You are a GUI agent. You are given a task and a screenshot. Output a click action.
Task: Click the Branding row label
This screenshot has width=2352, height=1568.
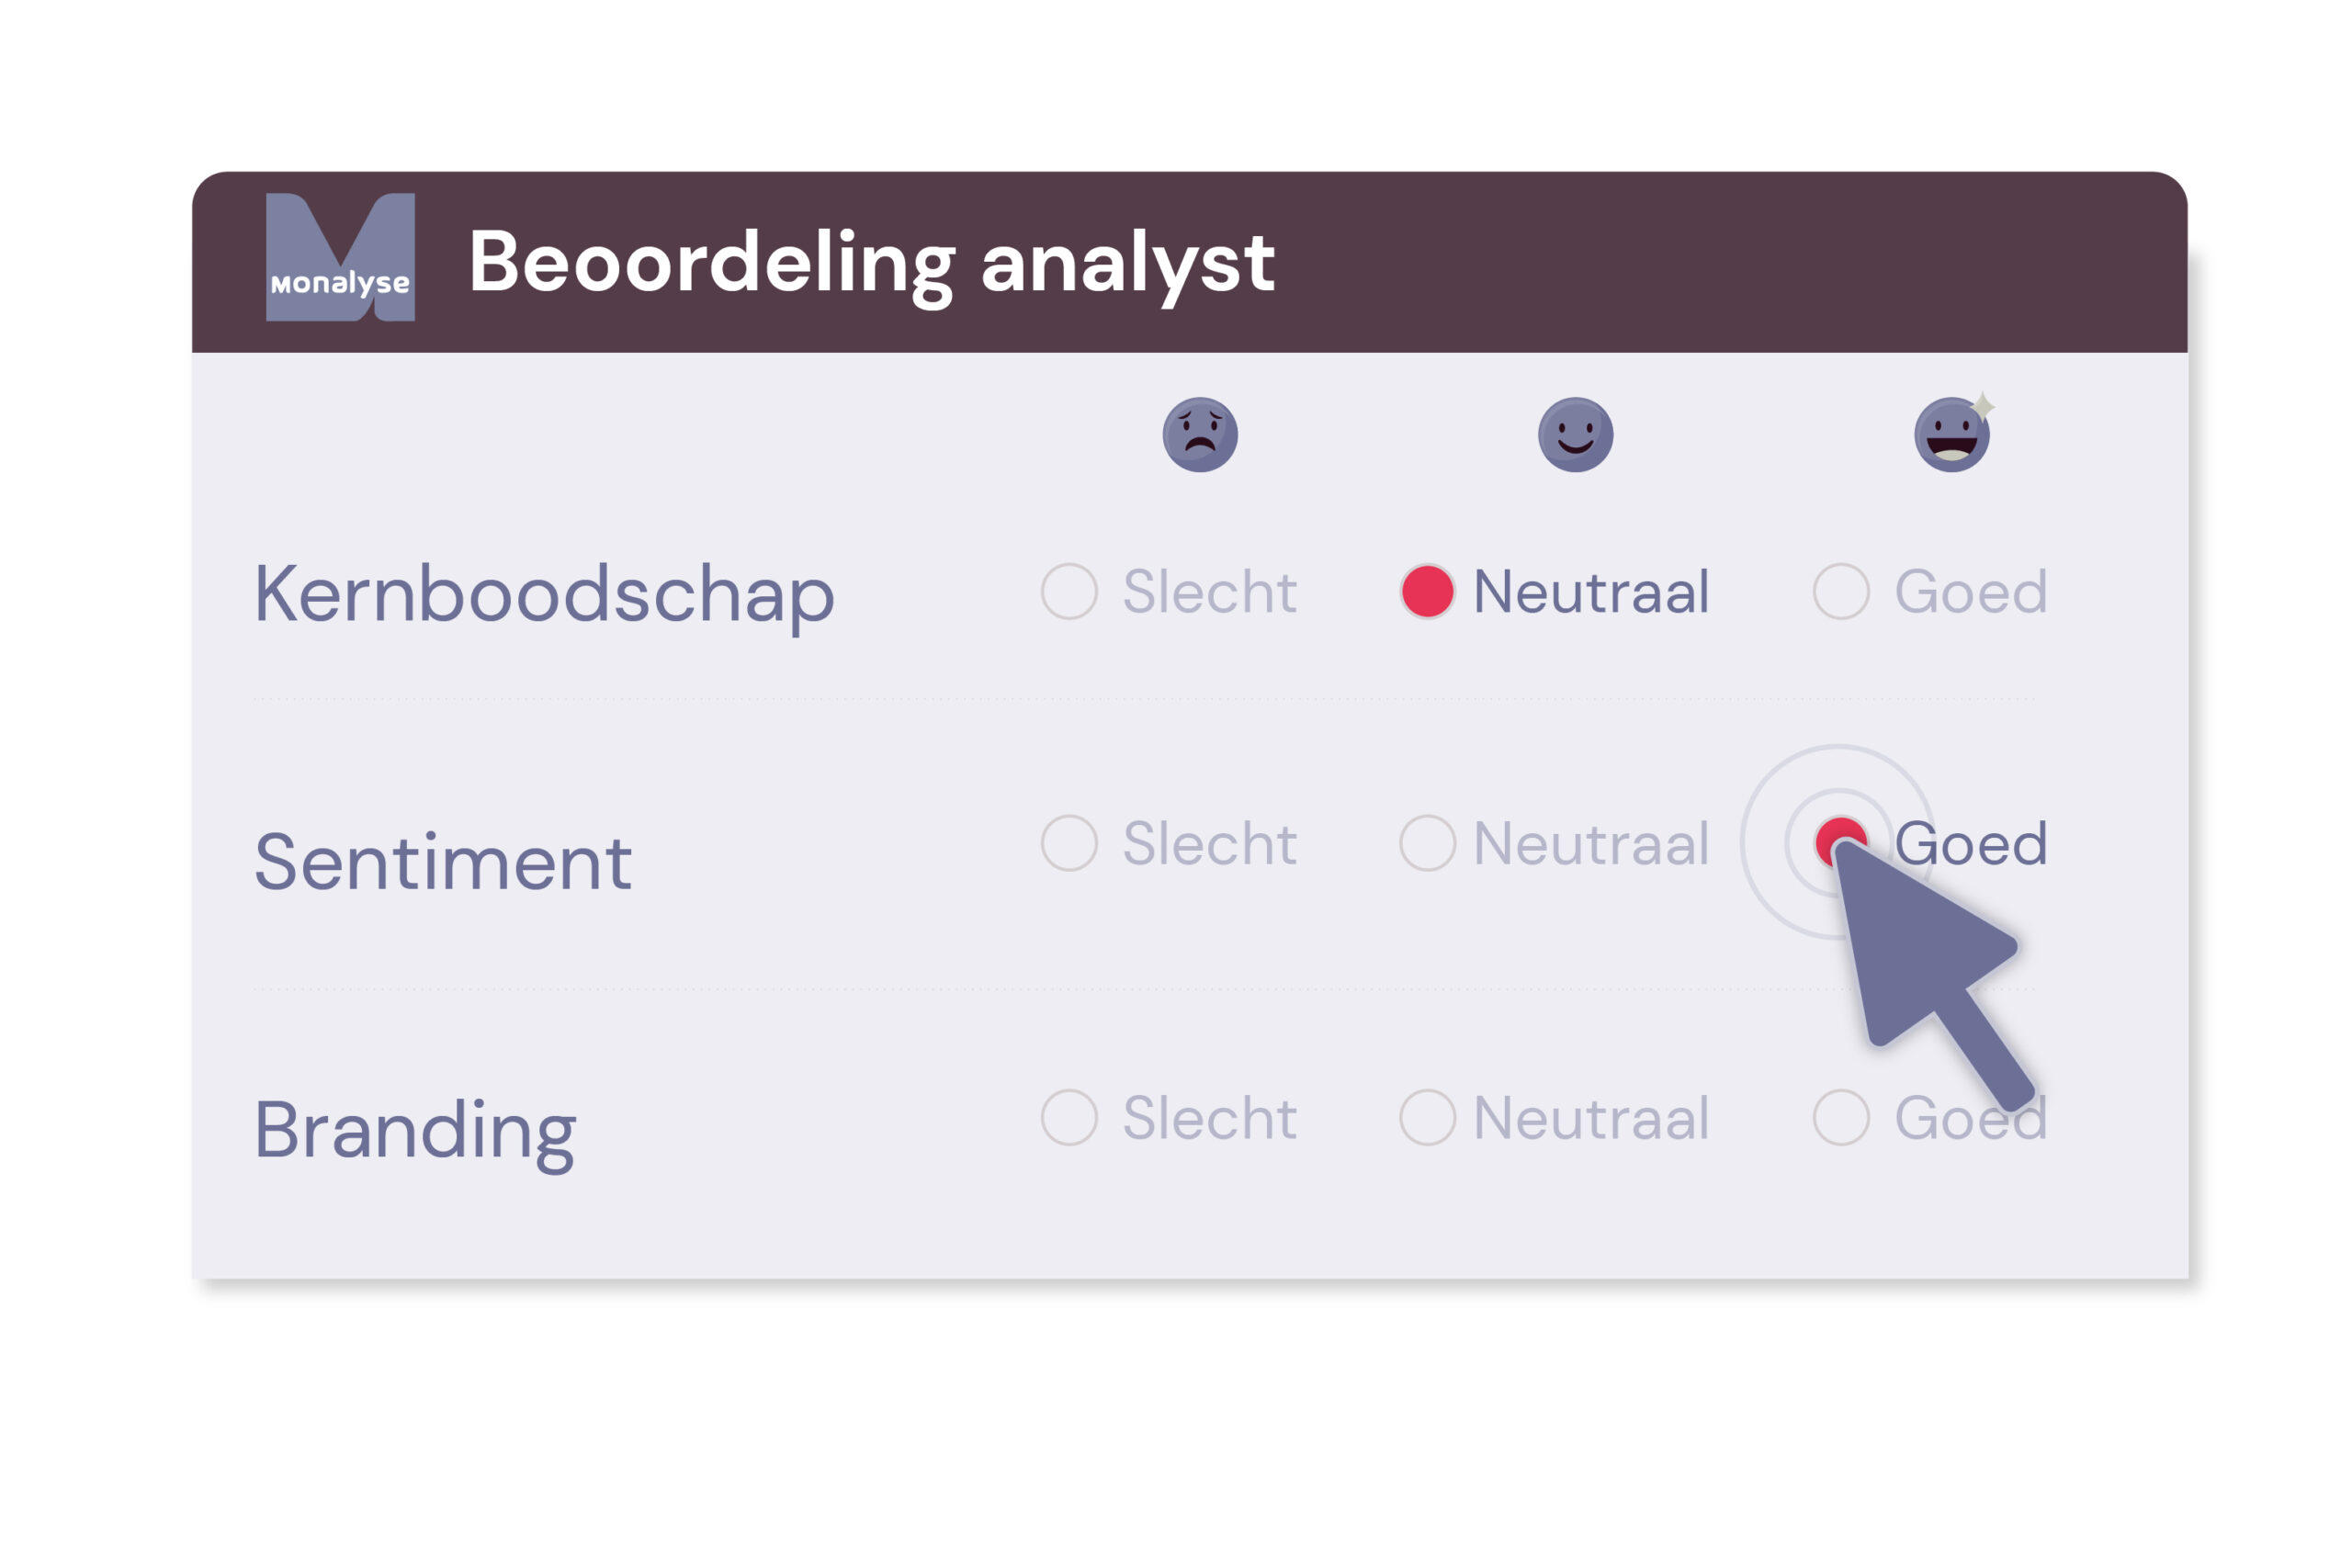(x=415, y=1130)
